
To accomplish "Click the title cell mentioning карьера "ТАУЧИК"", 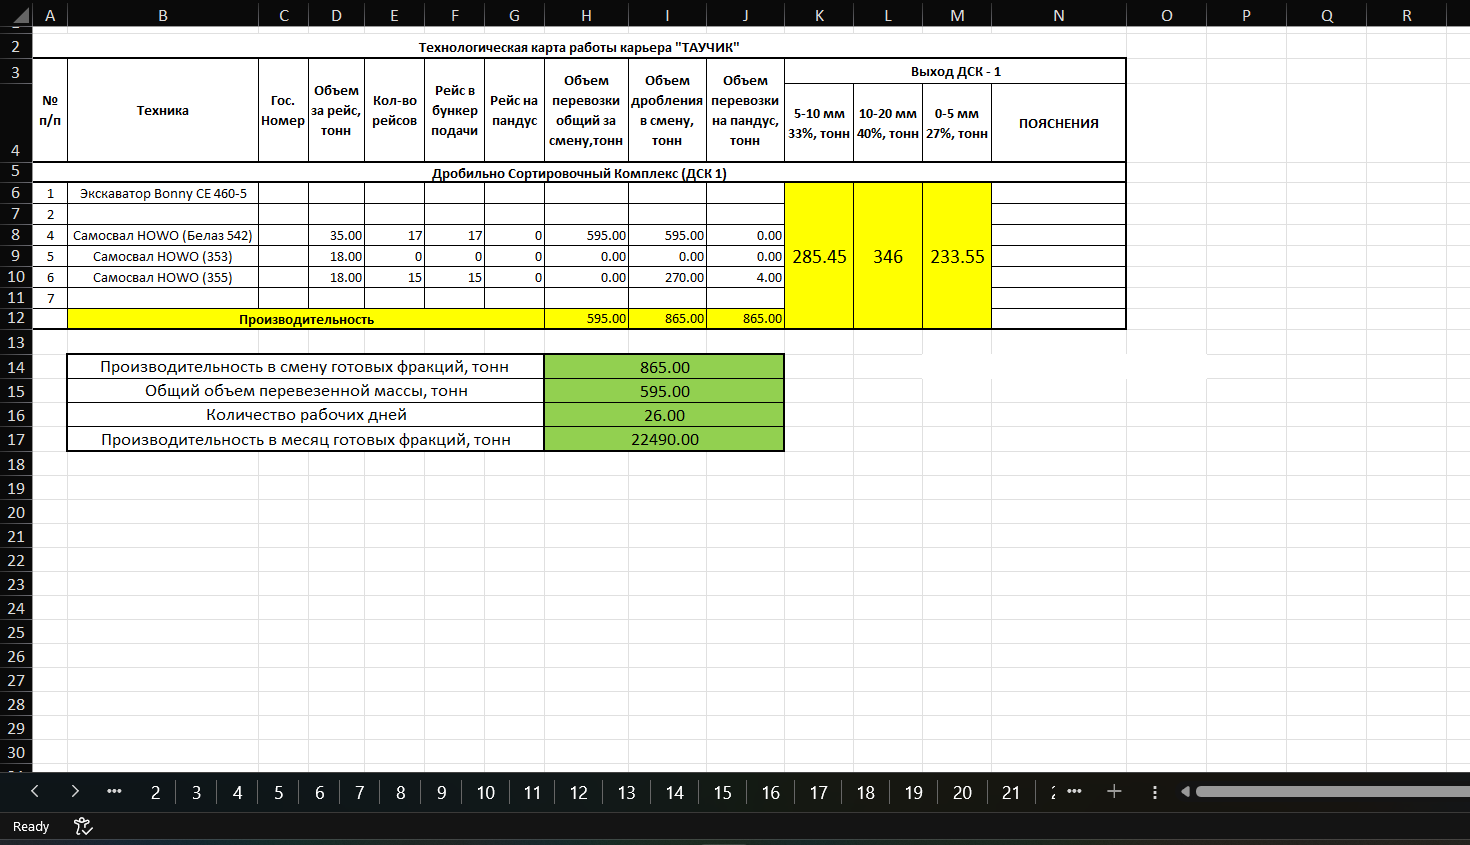I will click(x=579, y=47).
